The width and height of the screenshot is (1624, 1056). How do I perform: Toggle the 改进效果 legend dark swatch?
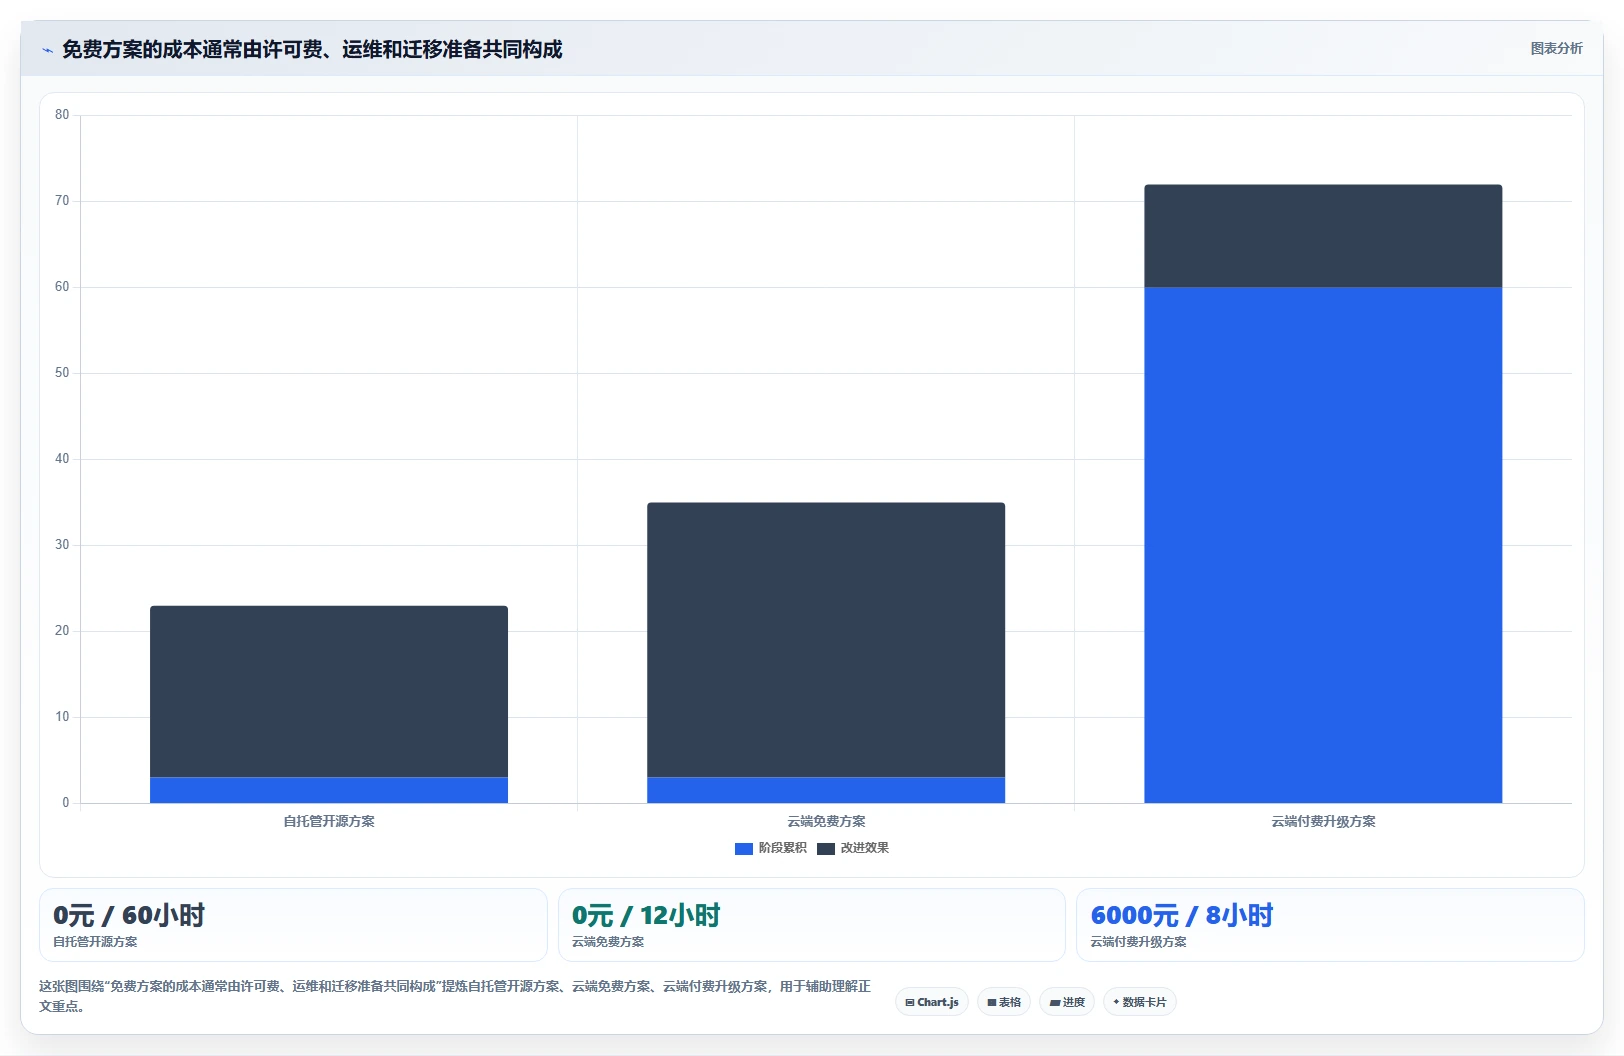pos(826,848)
